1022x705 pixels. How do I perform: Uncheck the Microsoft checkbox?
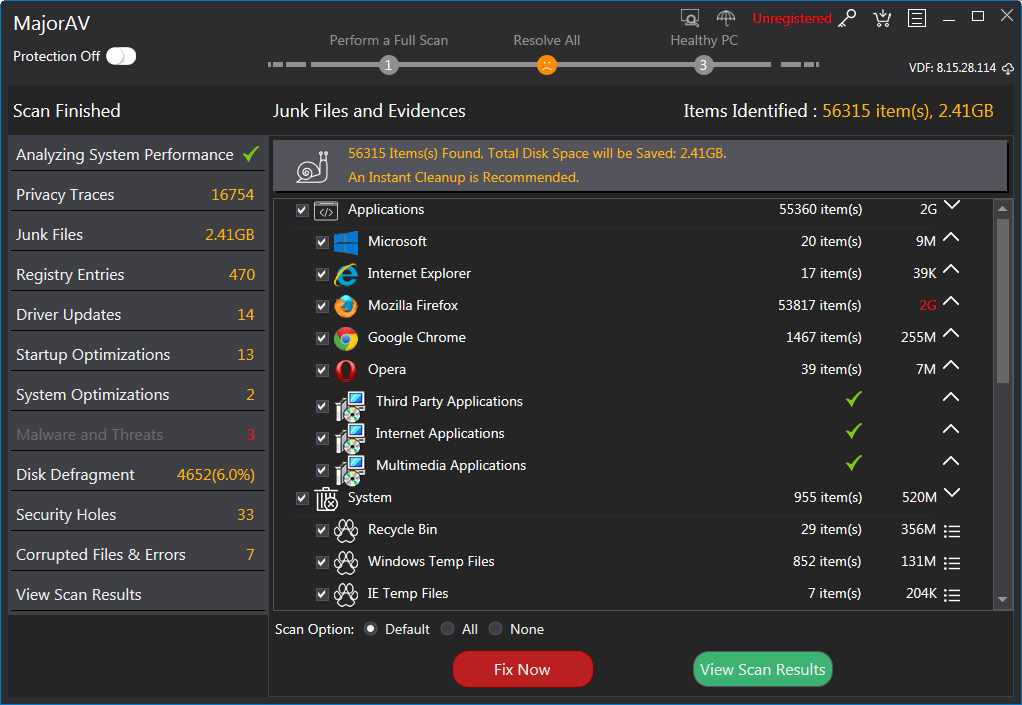[x=322, y=242]
